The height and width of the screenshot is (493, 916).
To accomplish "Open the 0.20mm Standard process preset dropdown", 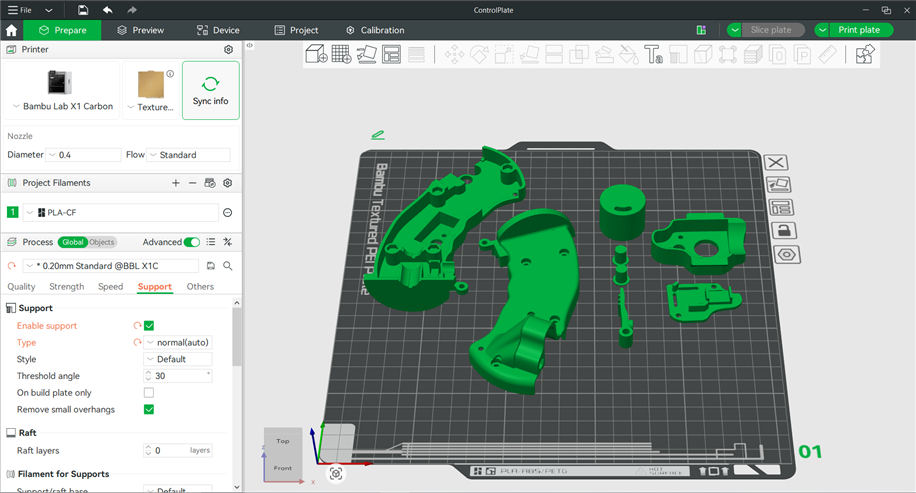I will (111, 266).
